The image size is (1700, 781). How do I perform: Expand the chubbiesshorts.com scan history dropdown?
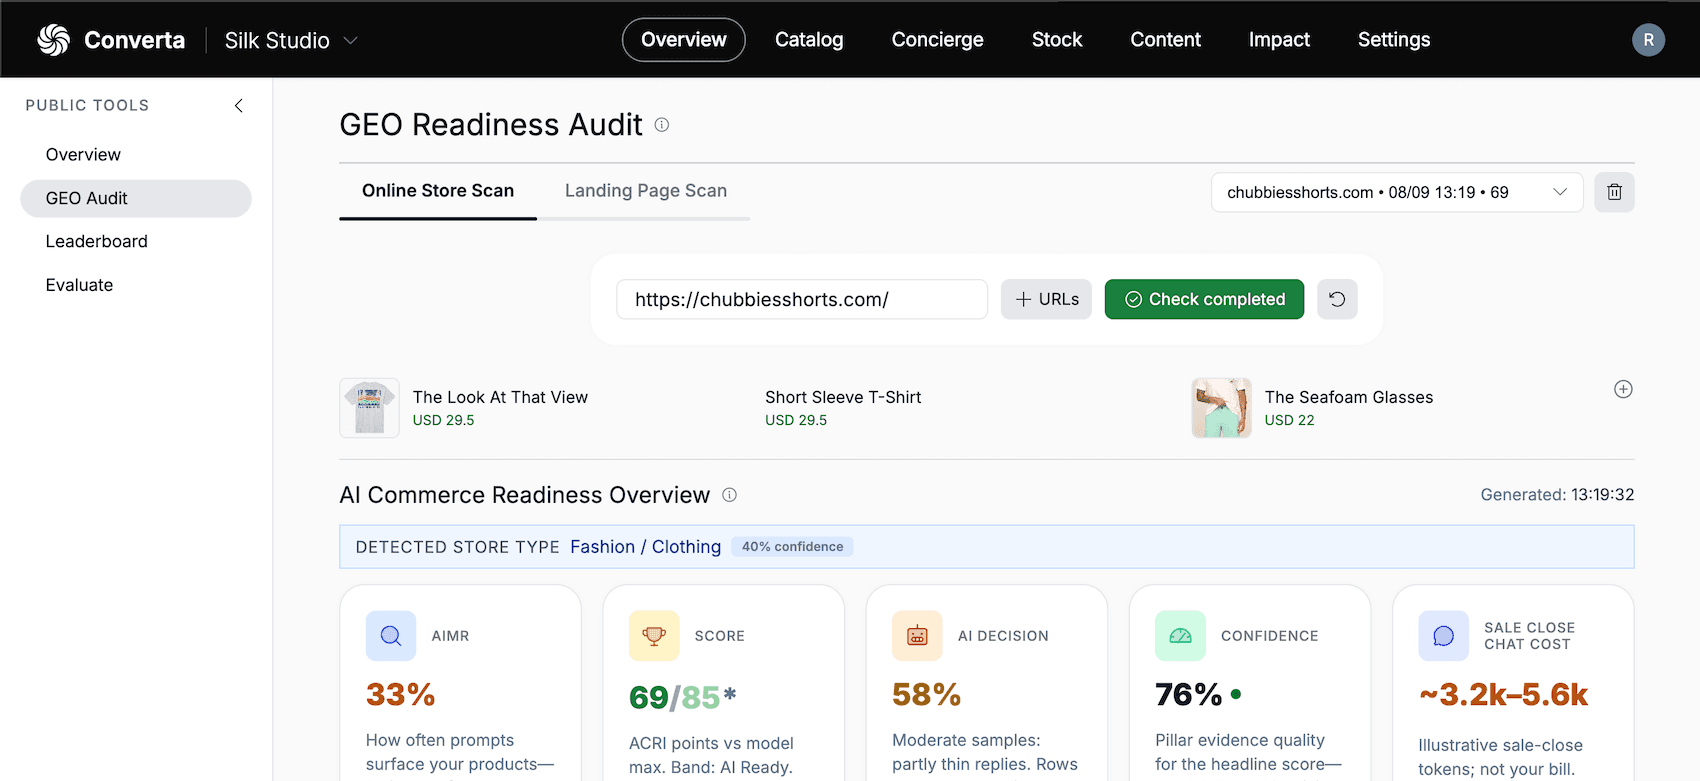tap(1397, 192)
